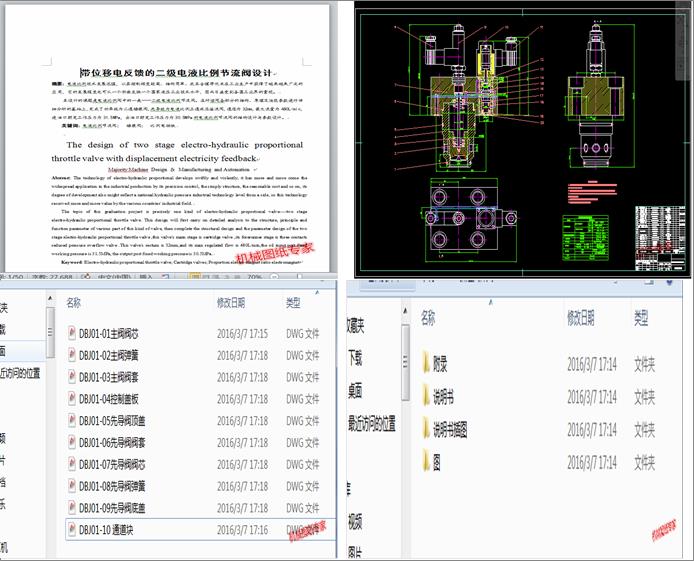
Task: Click the red technical notes in CAD drawing
Action: pos(592,192)
